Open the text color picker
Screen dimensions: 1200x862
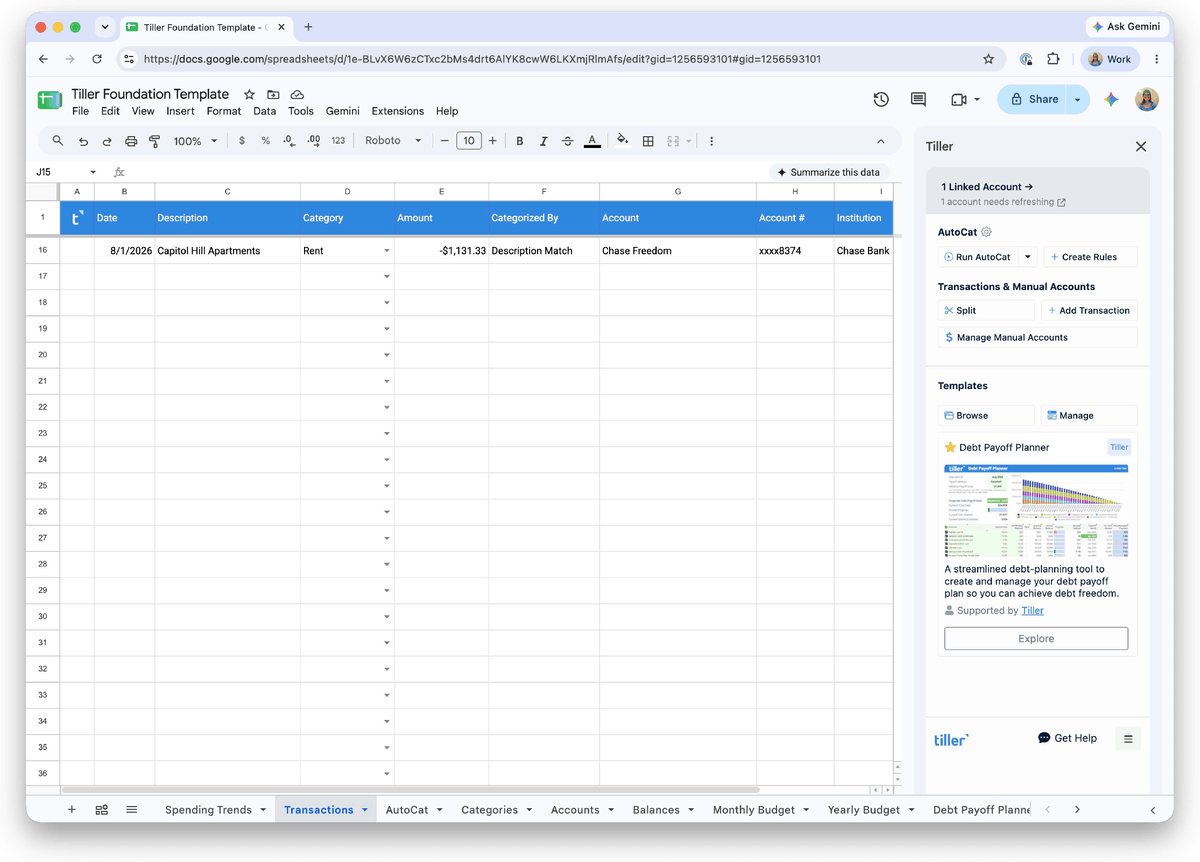(x=592, y=141)
